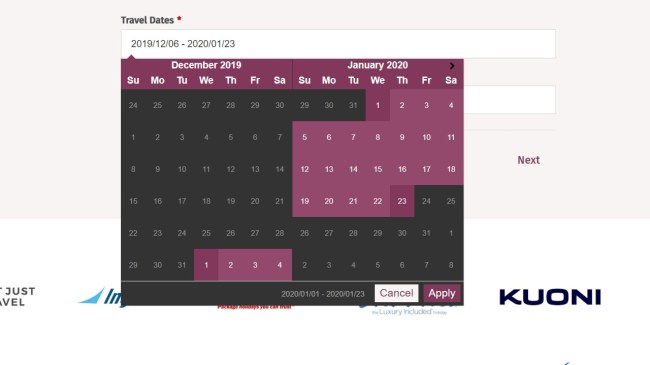Open the KUONI partner logo
The width and height of the screenshot is (650, 365).
coord(550,297)
